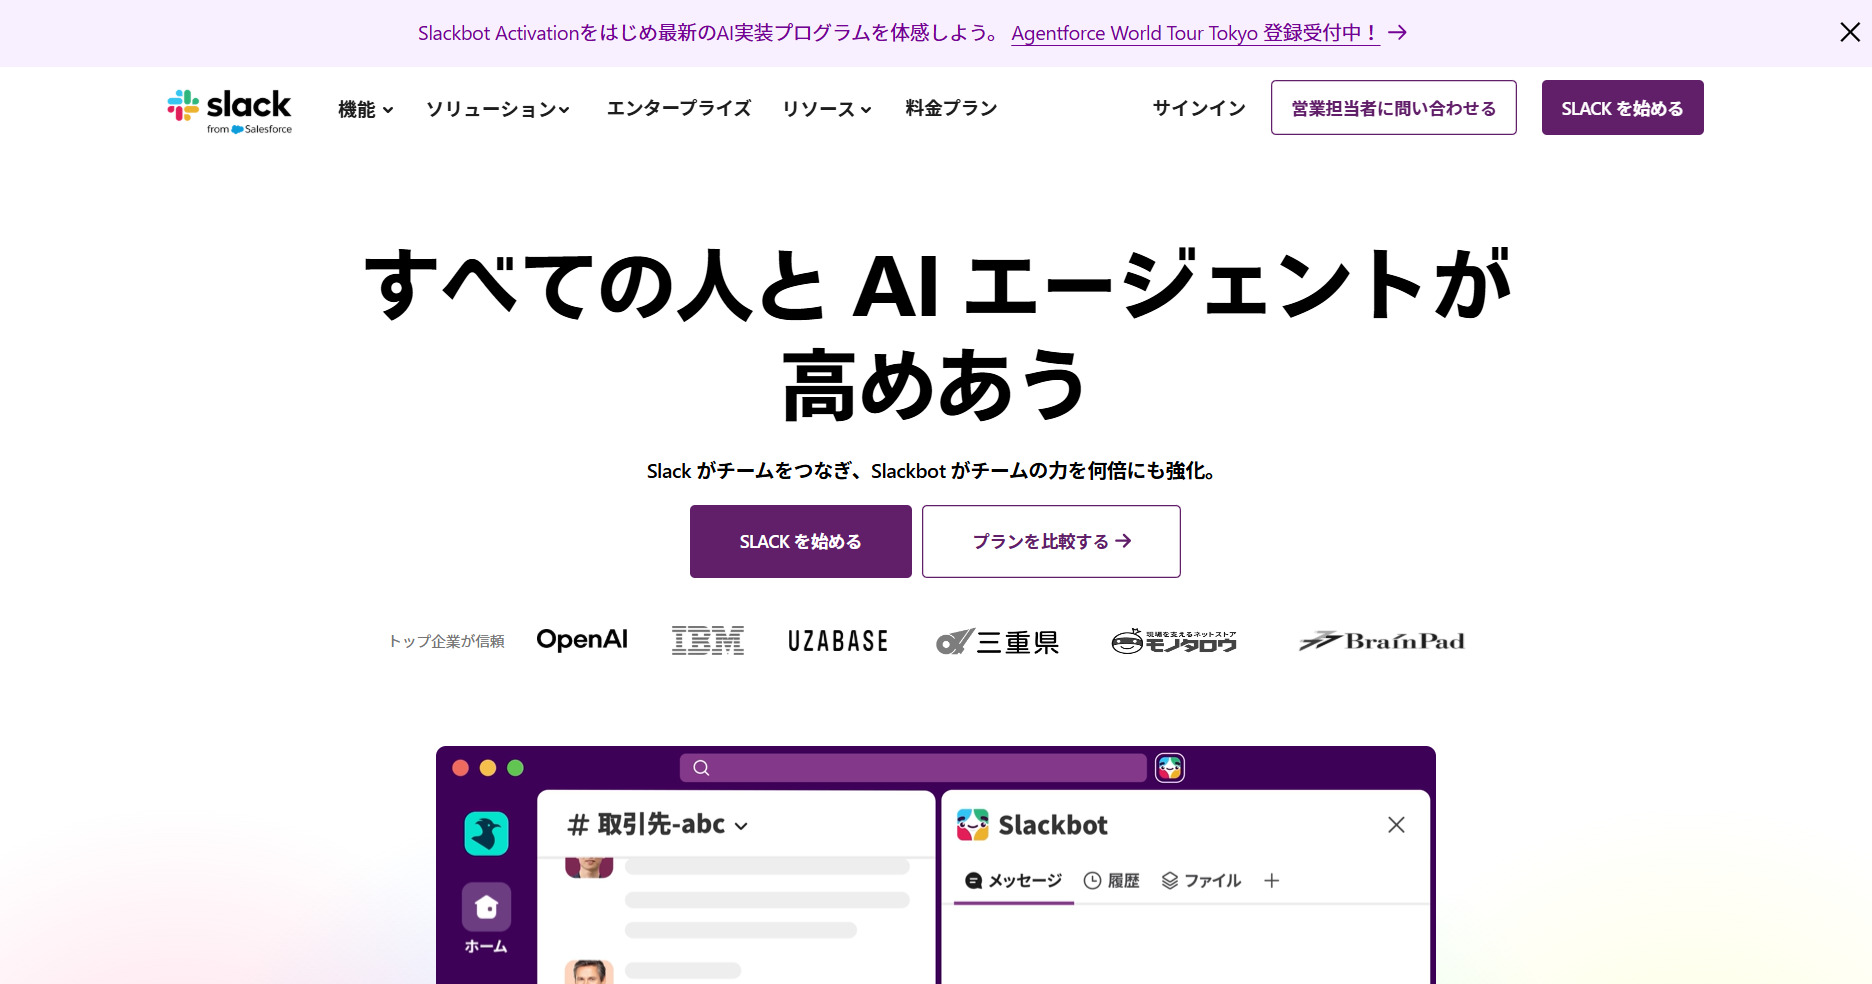Open the エンタープライズ menu item
Image resolution: width=1872 pixels, height=984 pixels.
pyautogui.click(x=678, y=108)
